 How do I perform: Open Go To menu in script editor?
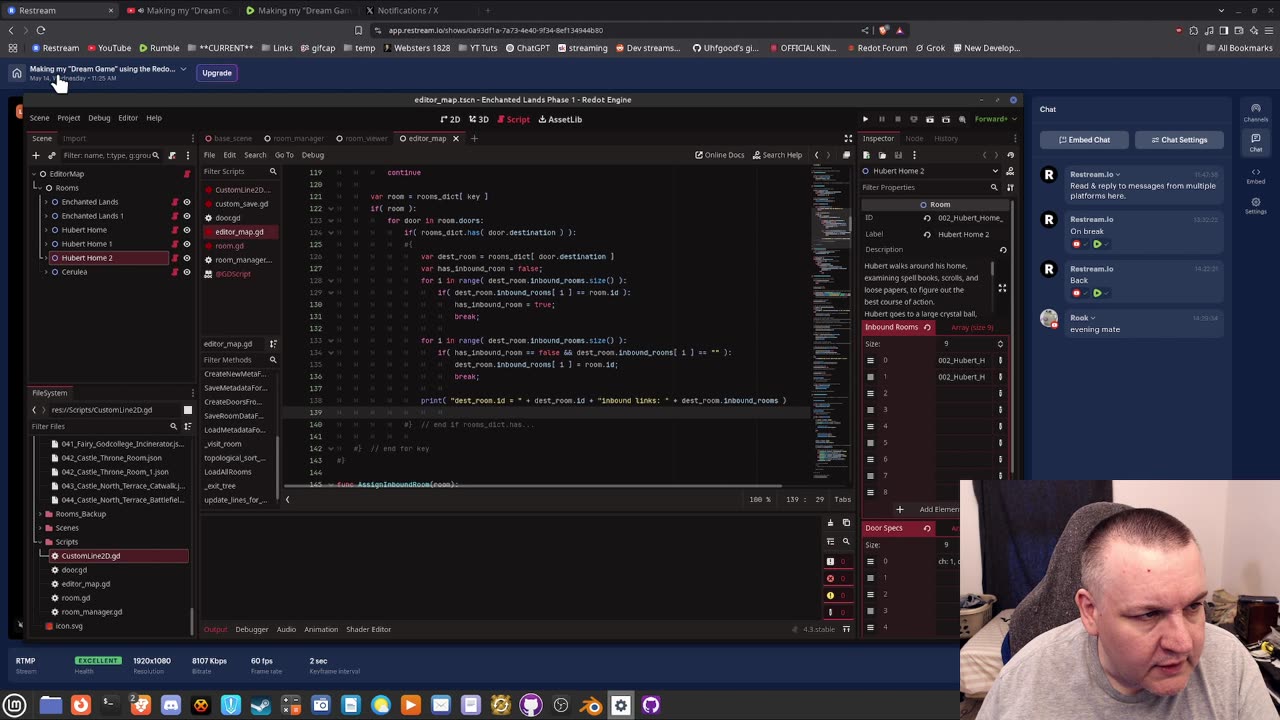pyautogui.click(x=284, y=155)
